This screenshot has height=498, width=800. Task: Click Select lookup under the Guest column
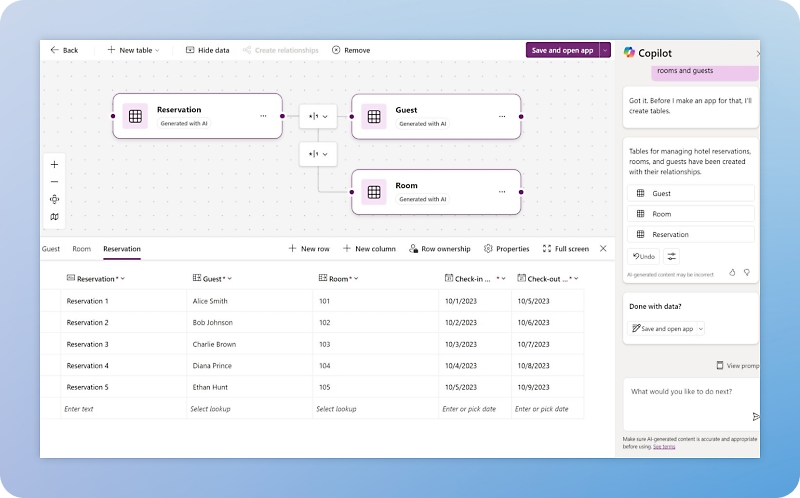pos(249,409)
